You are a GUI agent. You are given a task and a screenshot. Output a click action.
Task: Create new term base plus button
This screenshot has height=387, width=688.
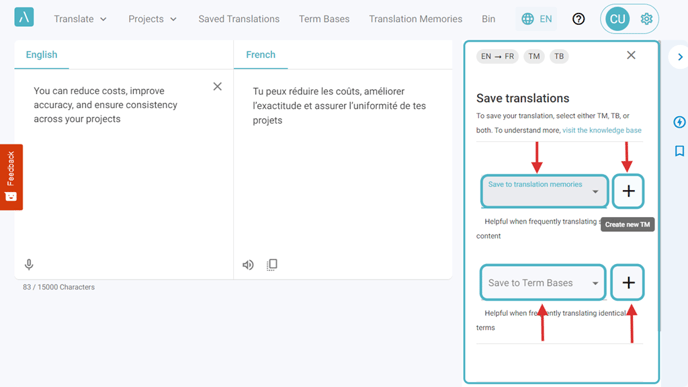628,283
